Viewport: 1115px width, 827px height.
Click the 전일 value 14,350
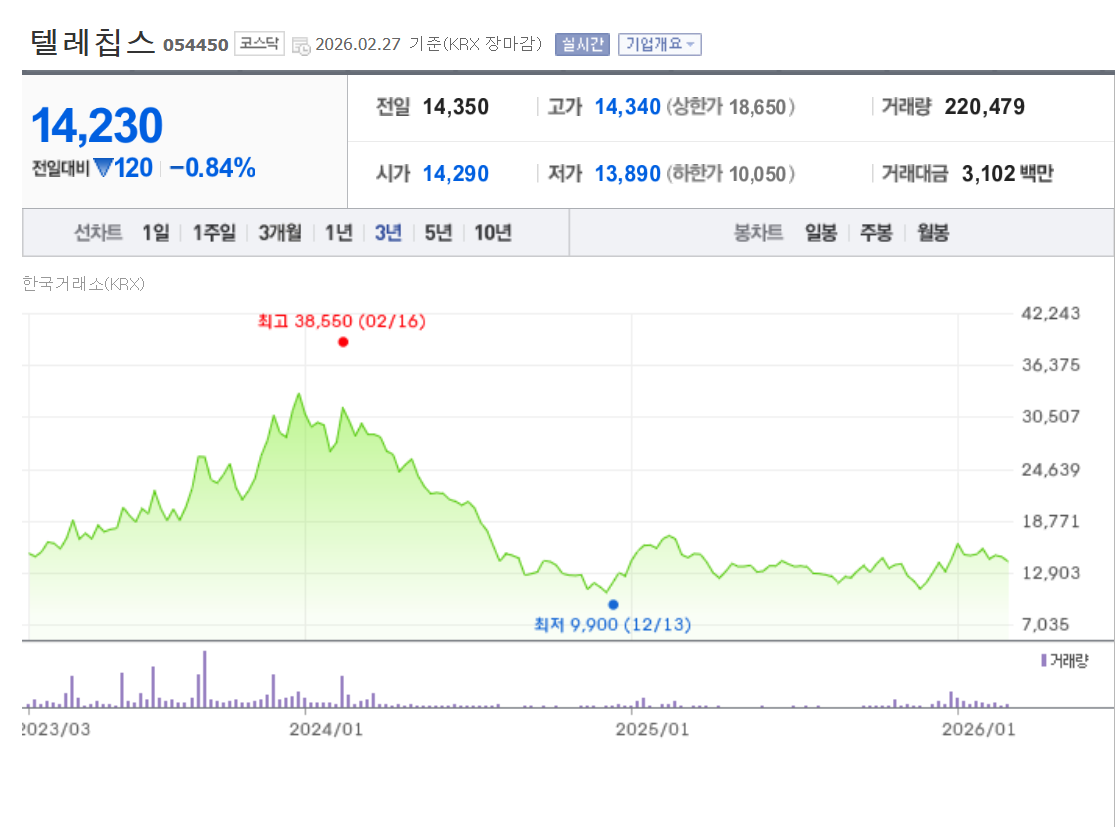coord(456,107)
